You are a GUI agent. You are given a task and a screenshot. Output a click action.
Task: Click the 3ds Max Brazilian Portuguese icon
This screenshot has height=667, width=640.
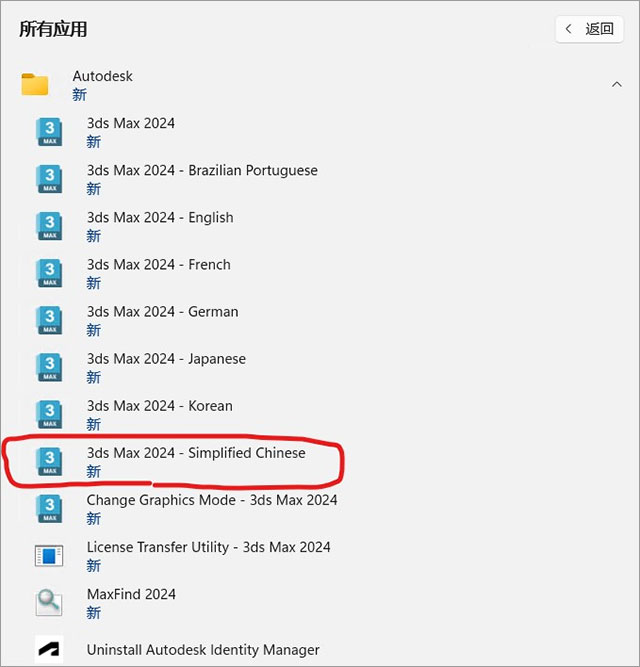pos(50,179)
